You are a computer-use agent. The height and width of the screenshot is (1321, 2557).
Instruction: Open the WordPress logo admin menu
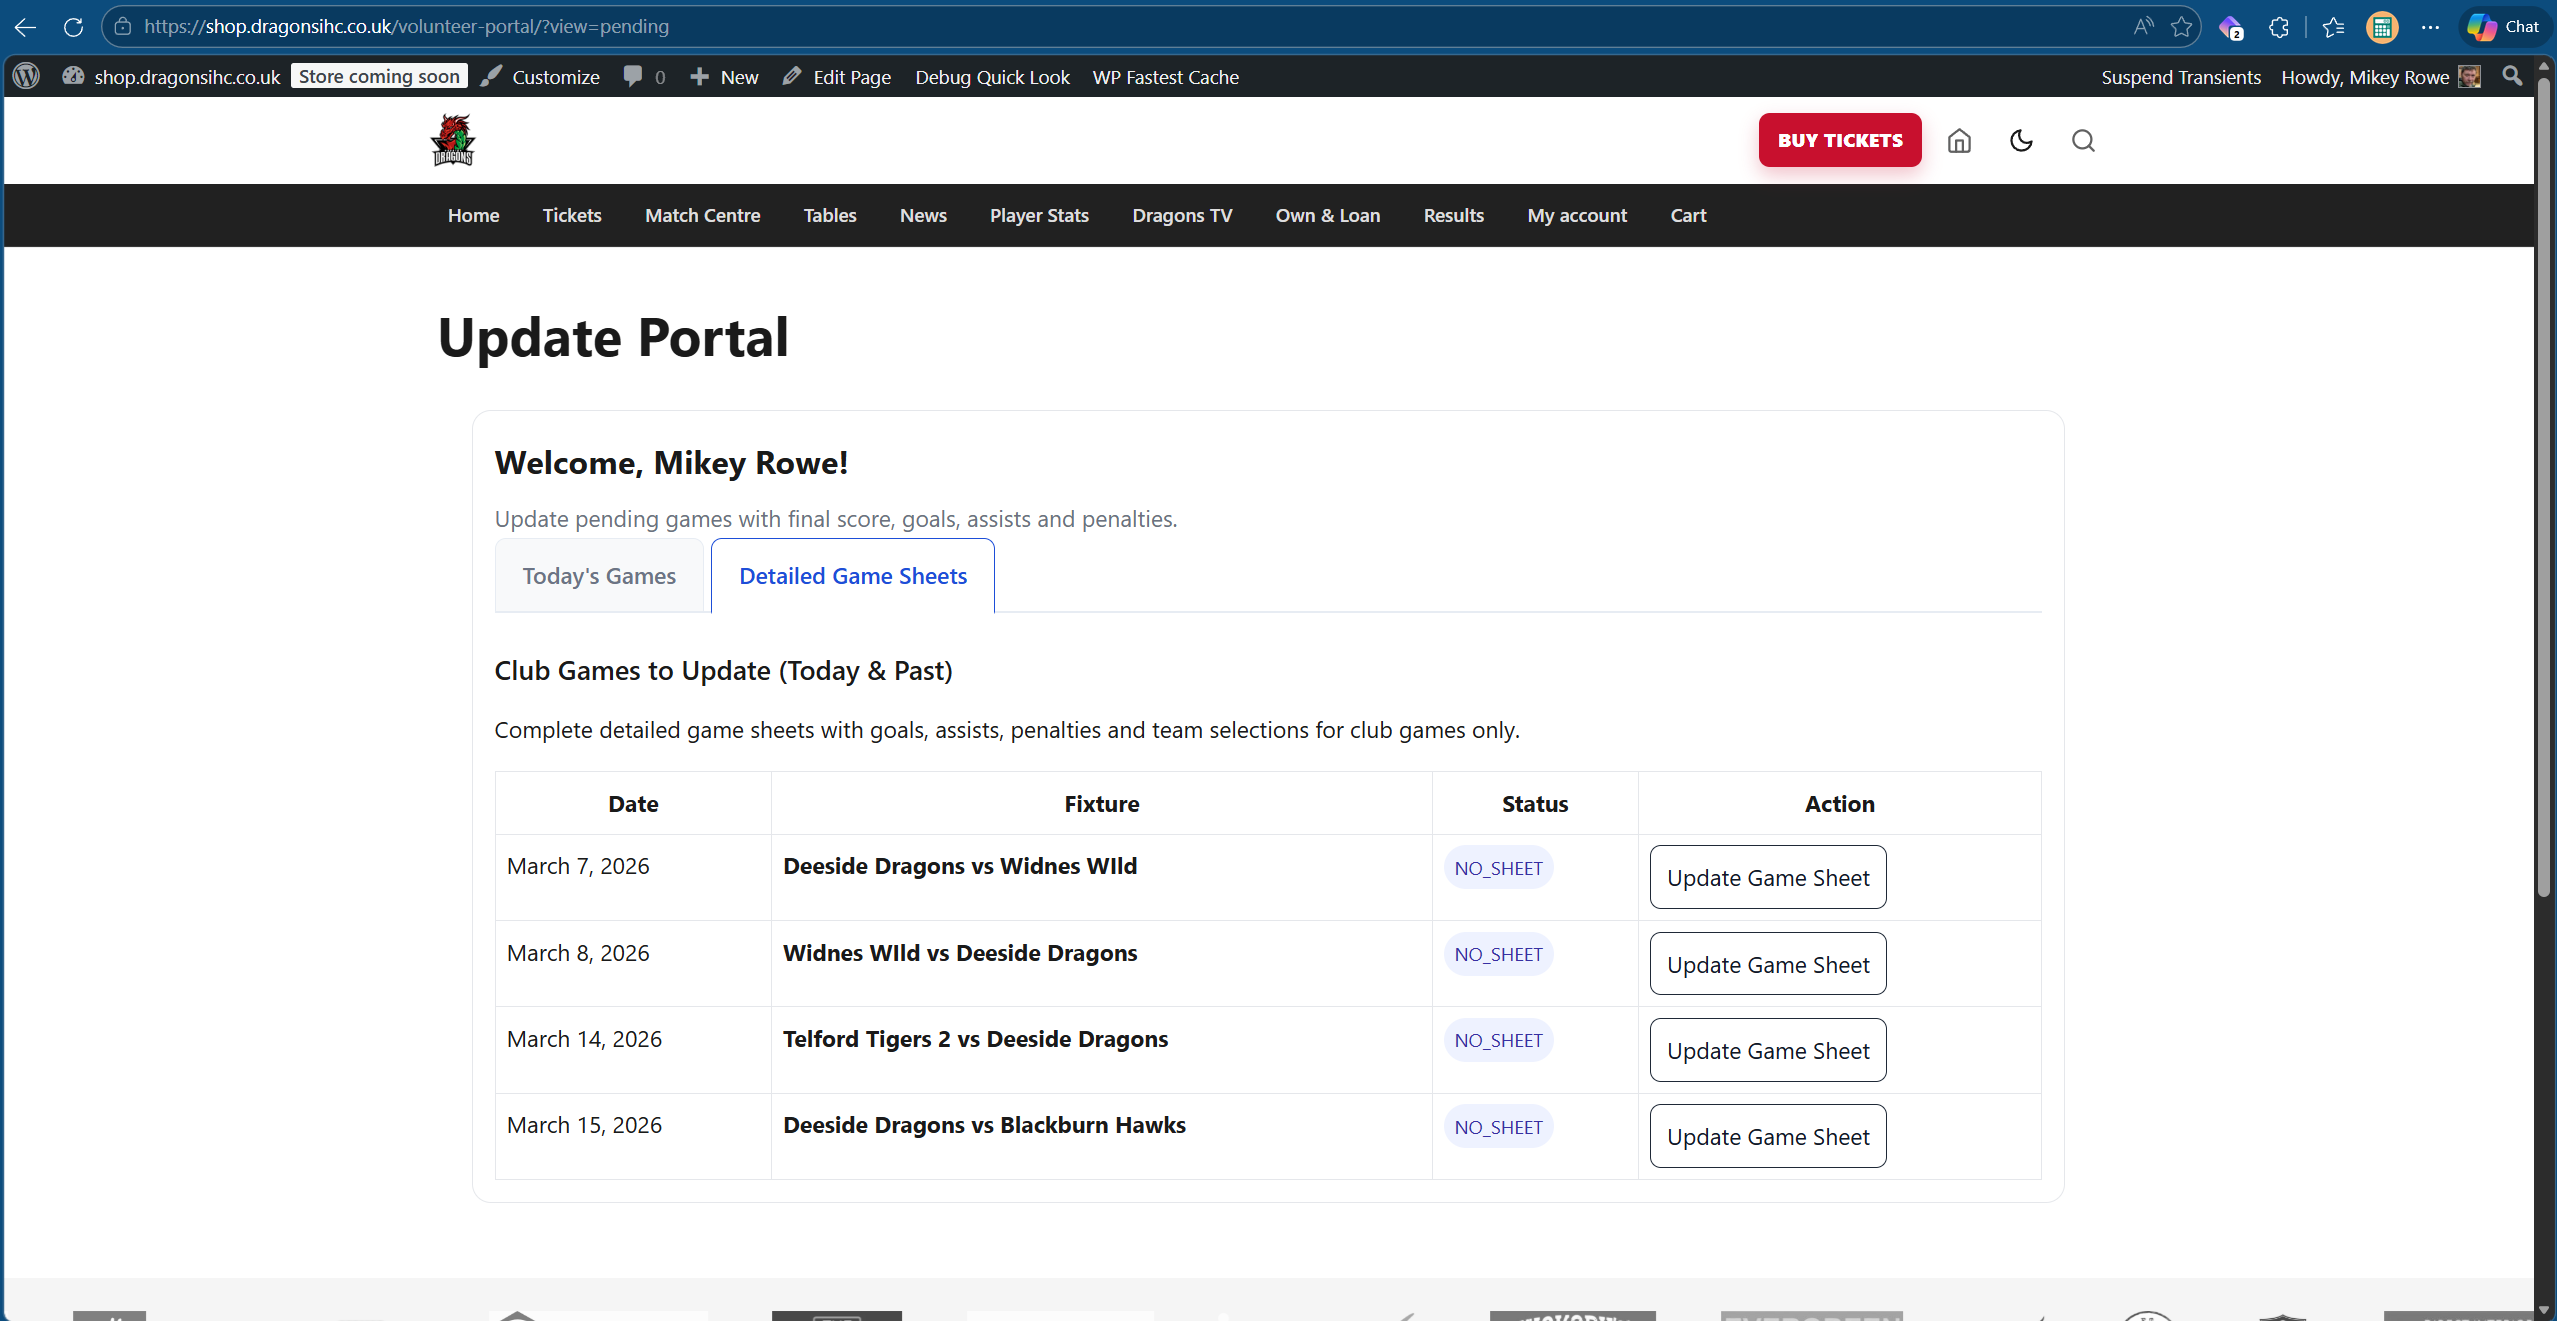pos(27,77)
